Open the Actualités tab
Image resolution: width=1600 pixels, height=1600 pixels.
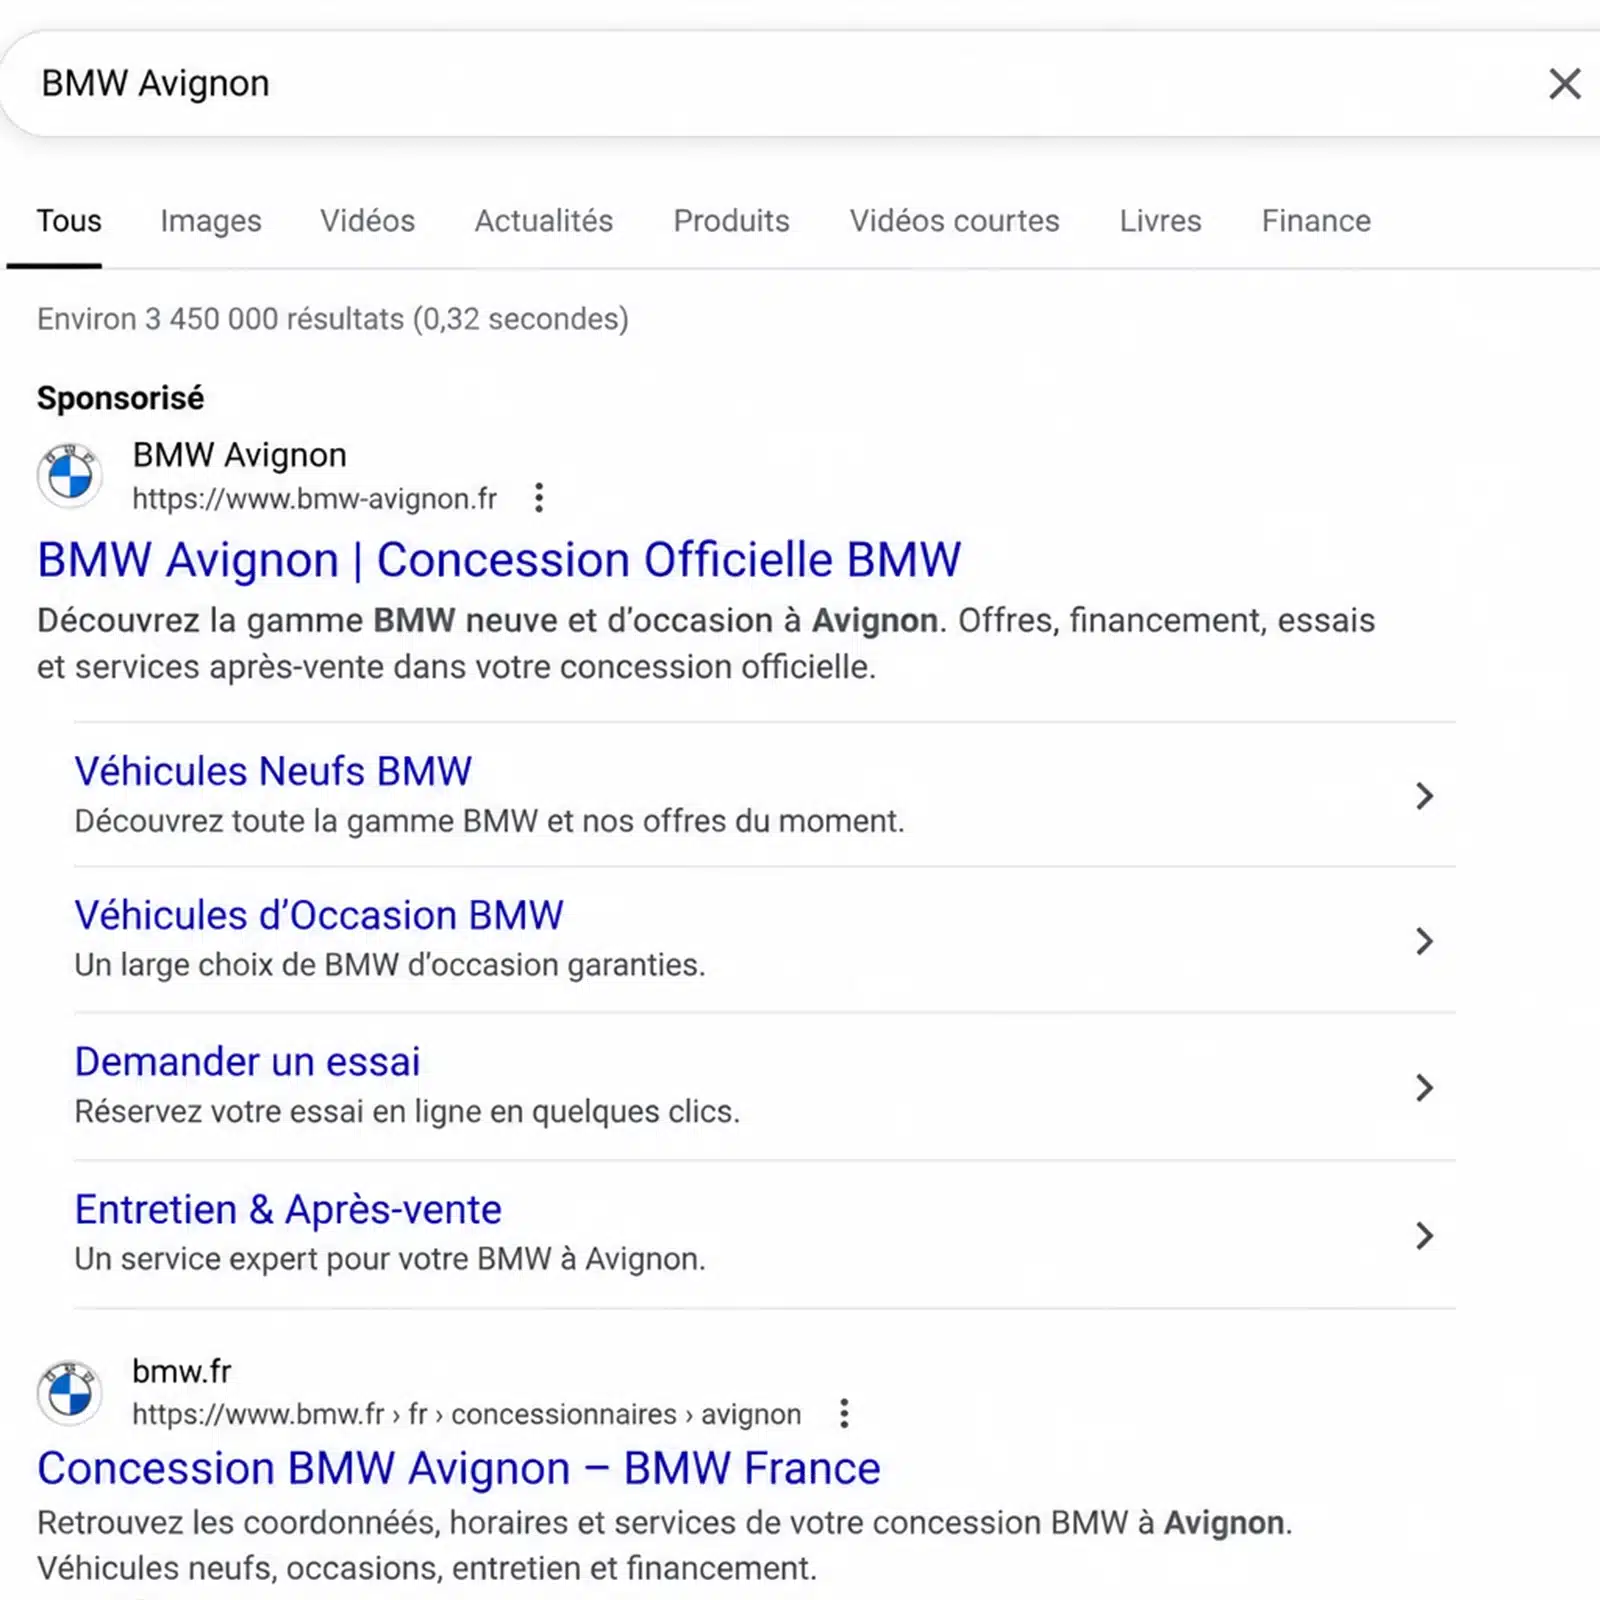pos(544,221)
